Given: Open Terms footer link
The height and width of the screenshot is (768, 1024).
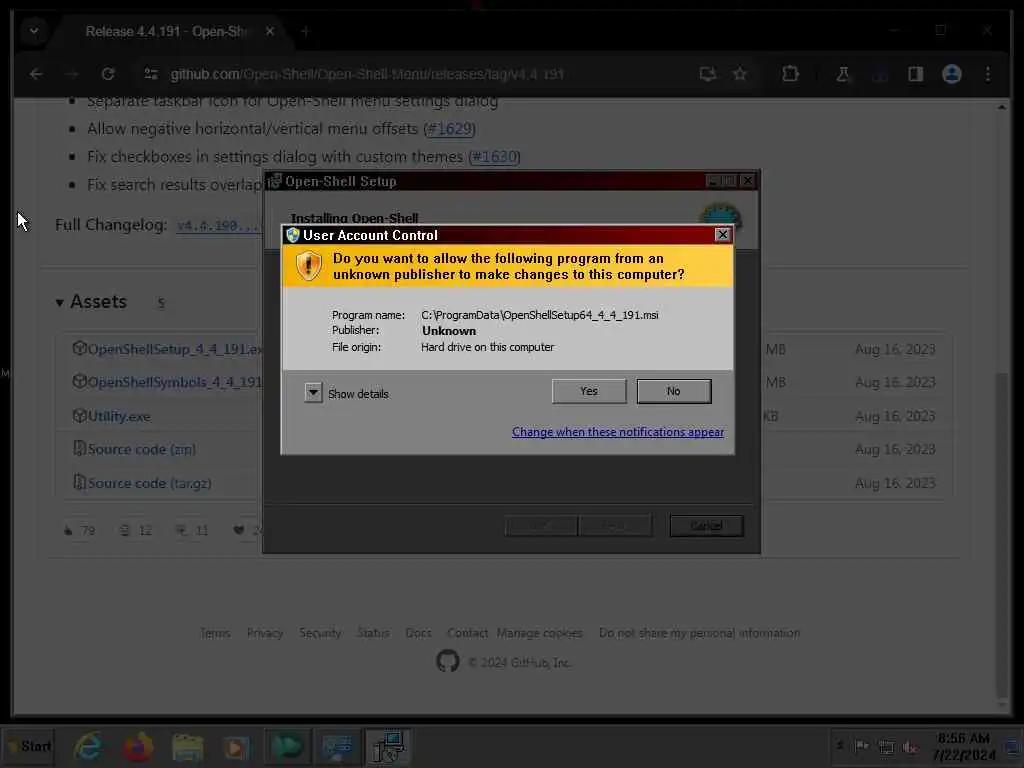Looking at the screenshot, I should point(215,633).
